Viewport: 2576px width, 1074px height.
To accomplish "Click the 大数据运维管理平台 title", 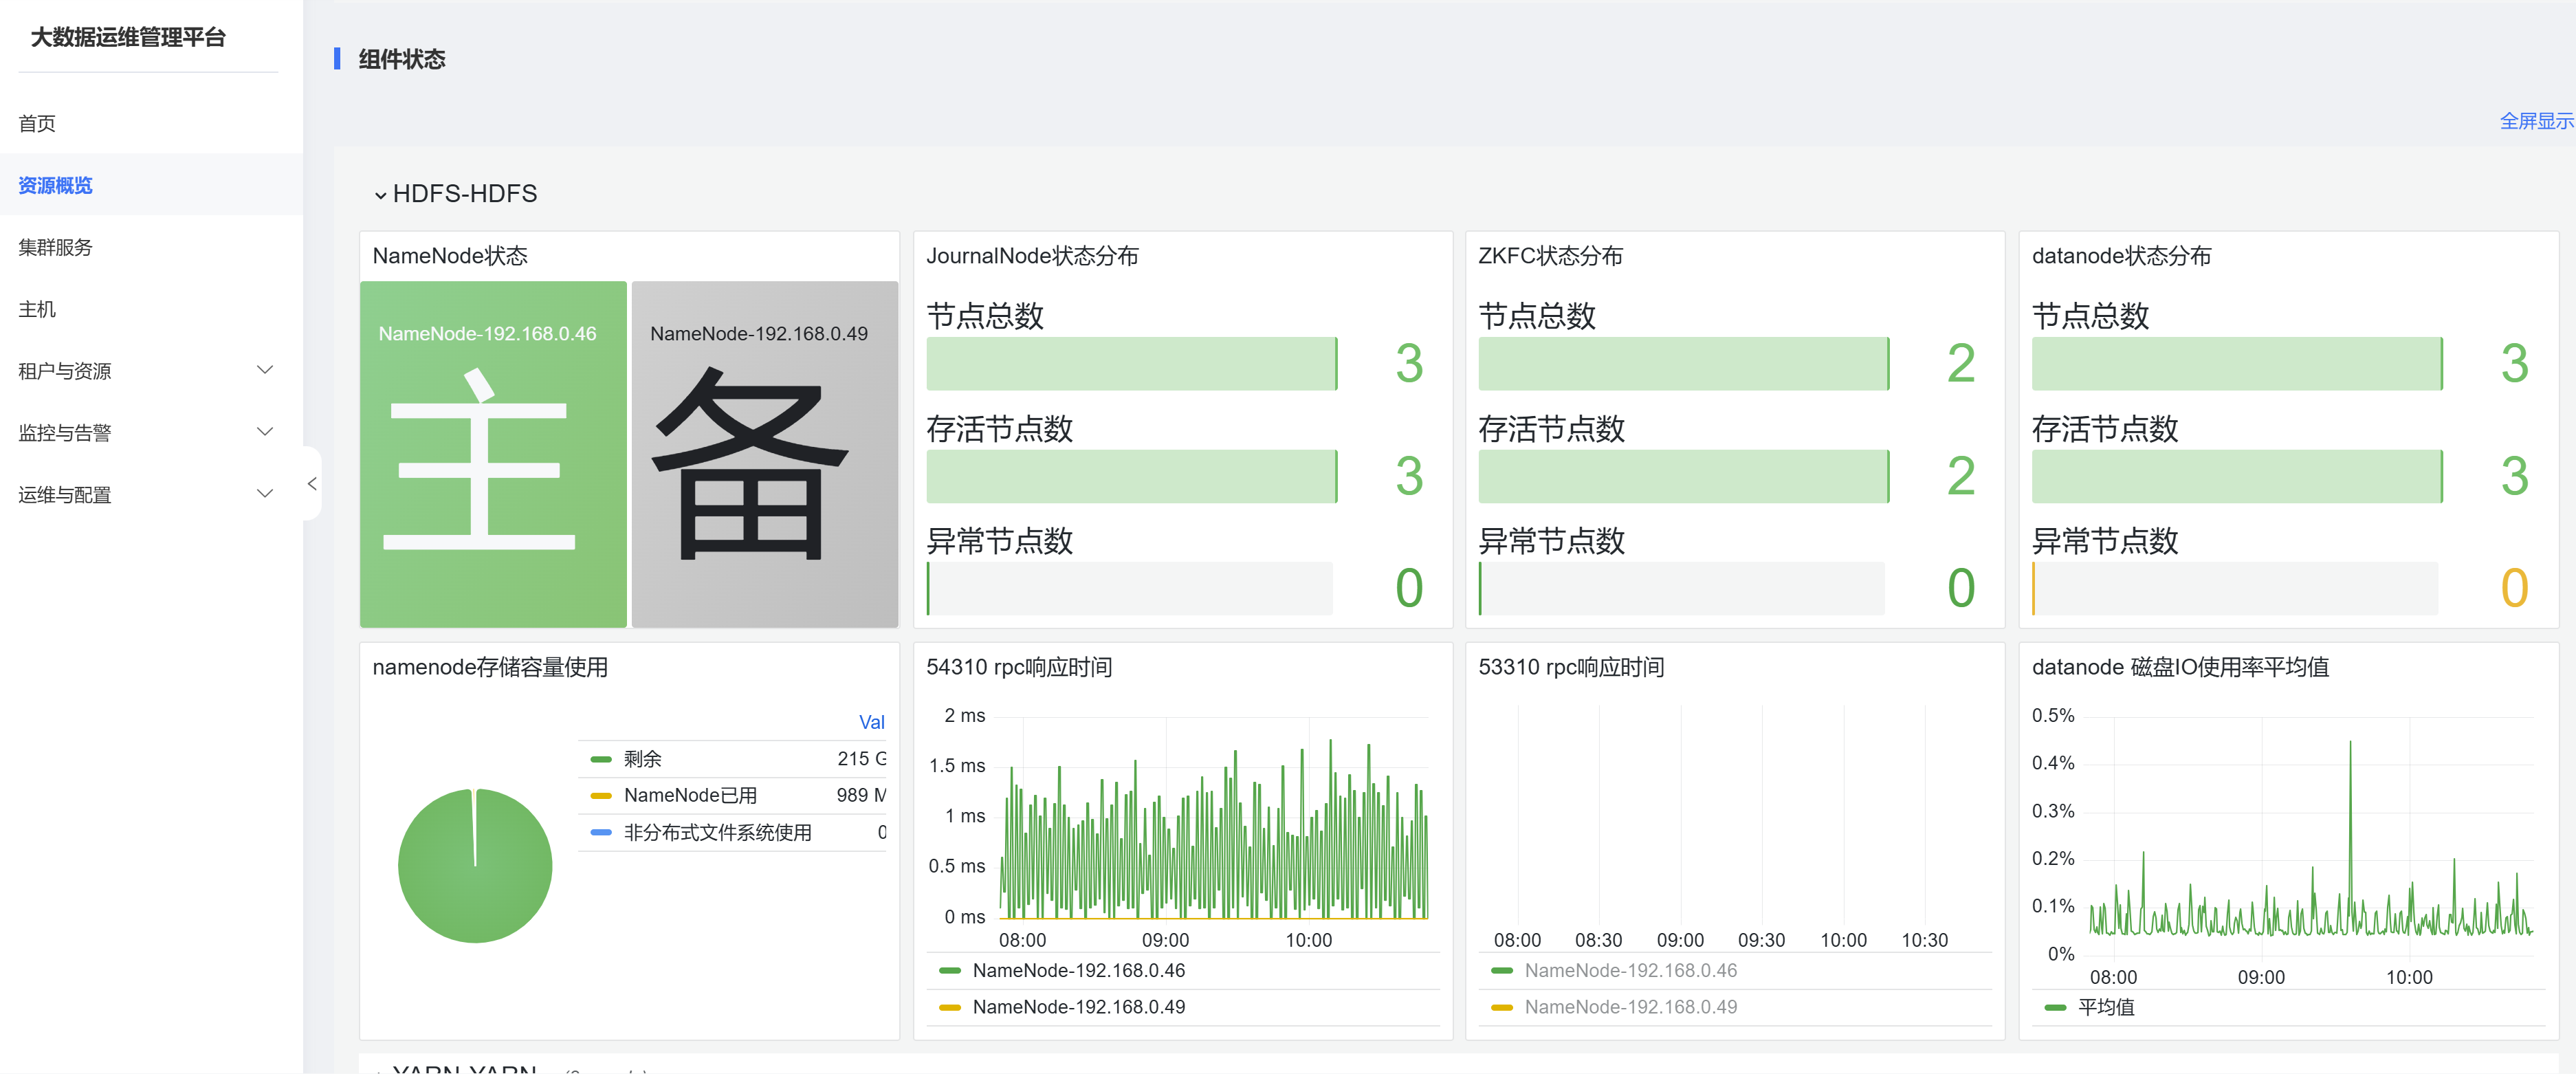I will click(128, 37).
